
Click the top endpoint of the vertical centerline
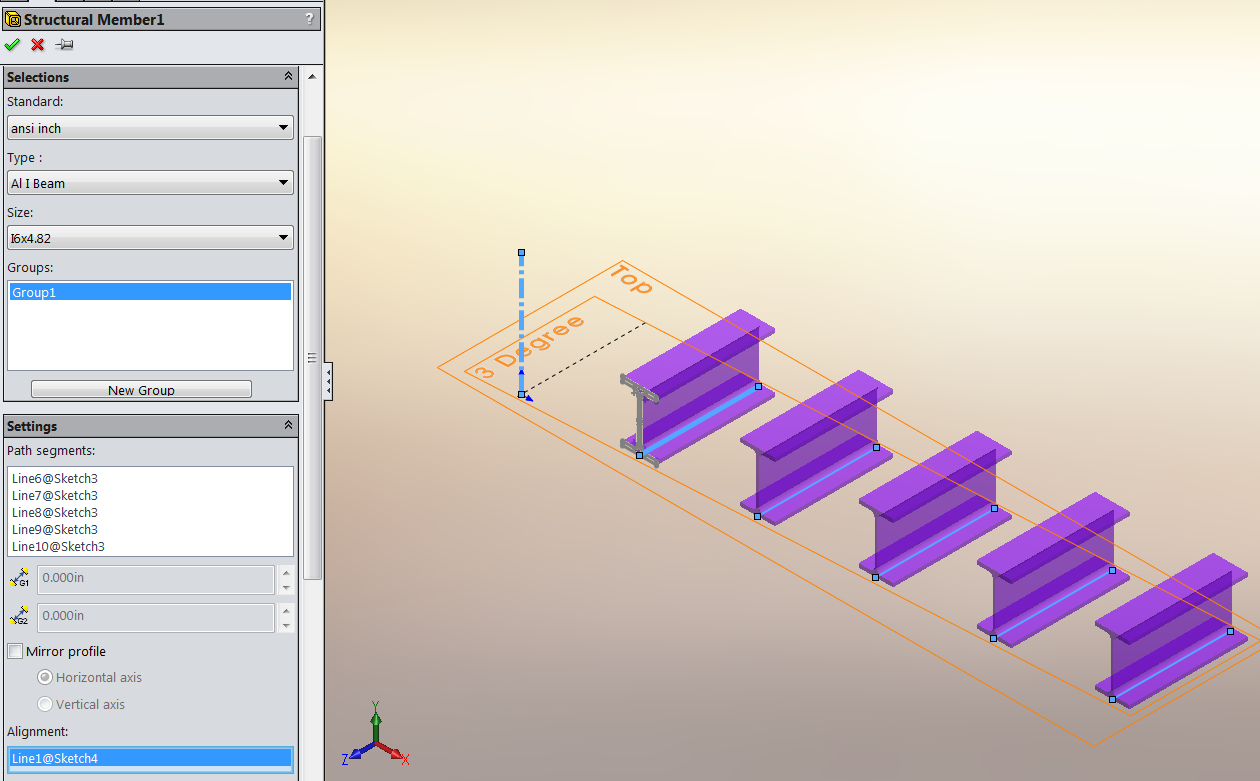pos(521,253)
